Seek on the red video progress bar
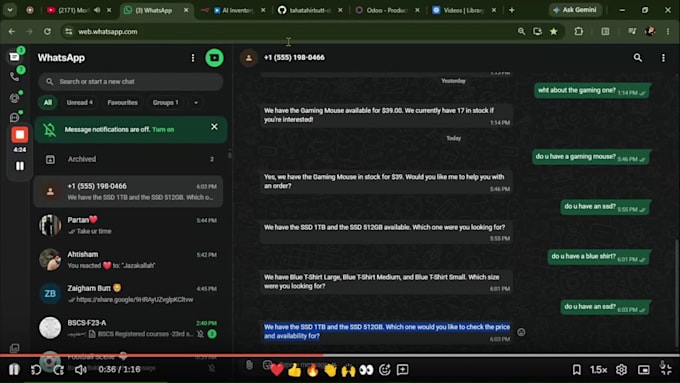Screen dimensions: 680x383 coord(340,355)
